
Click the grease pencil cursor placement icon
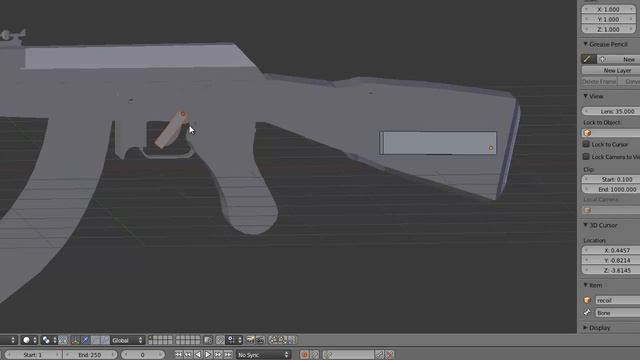(x=602, y=59)
